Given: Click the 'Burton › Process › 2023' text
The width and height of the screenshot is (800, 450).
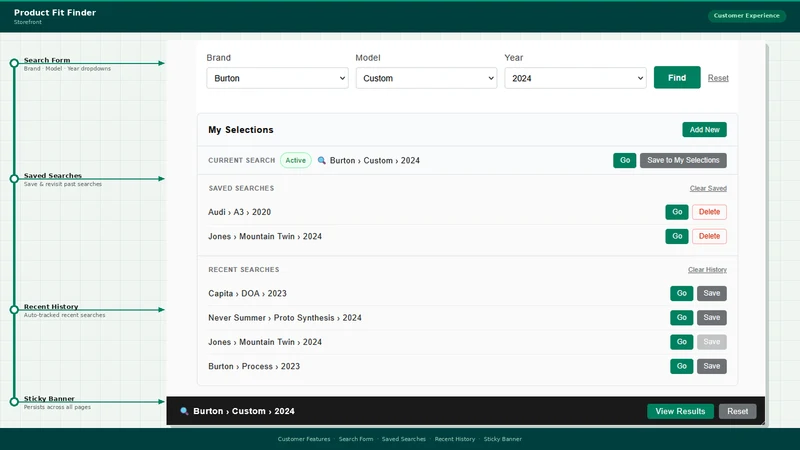Looking at the screenshot, I should pos(254,366).
